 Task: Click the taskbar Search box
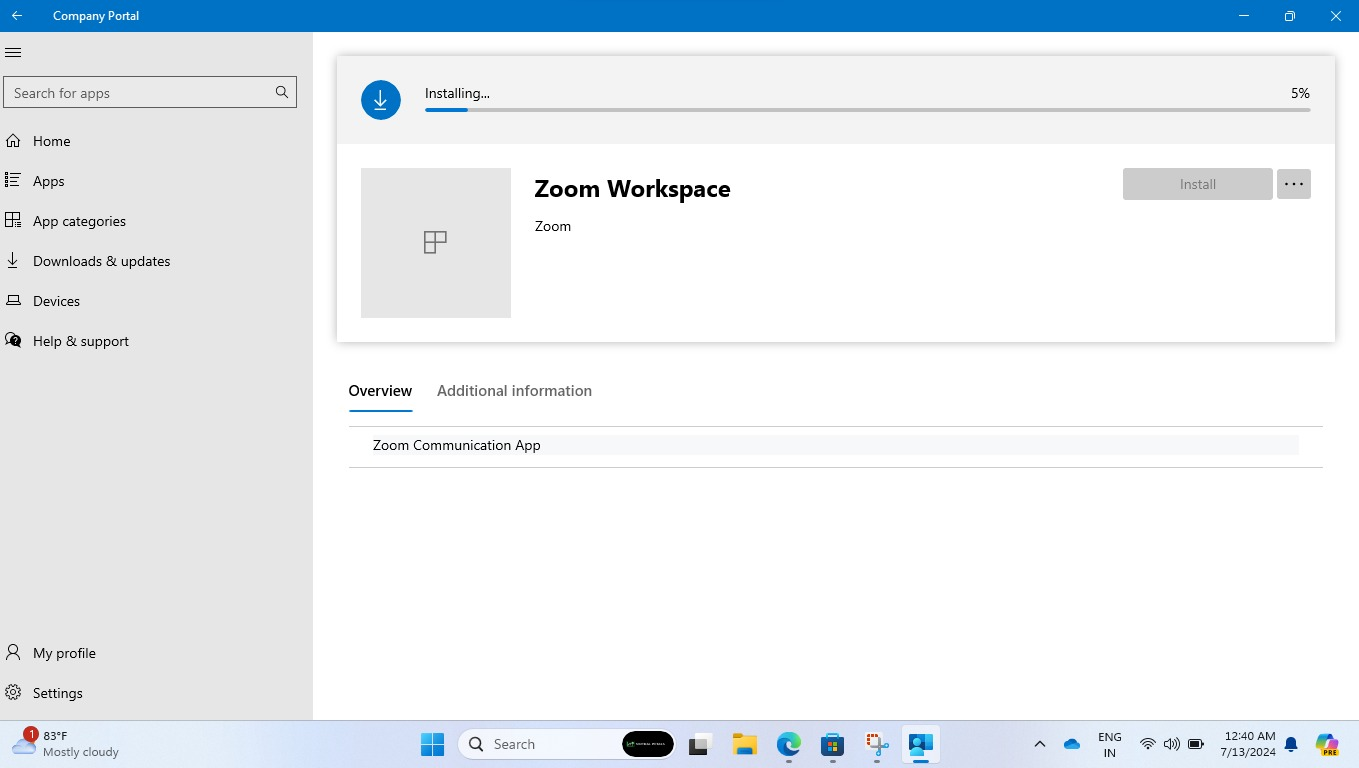[x=566, y=744]
